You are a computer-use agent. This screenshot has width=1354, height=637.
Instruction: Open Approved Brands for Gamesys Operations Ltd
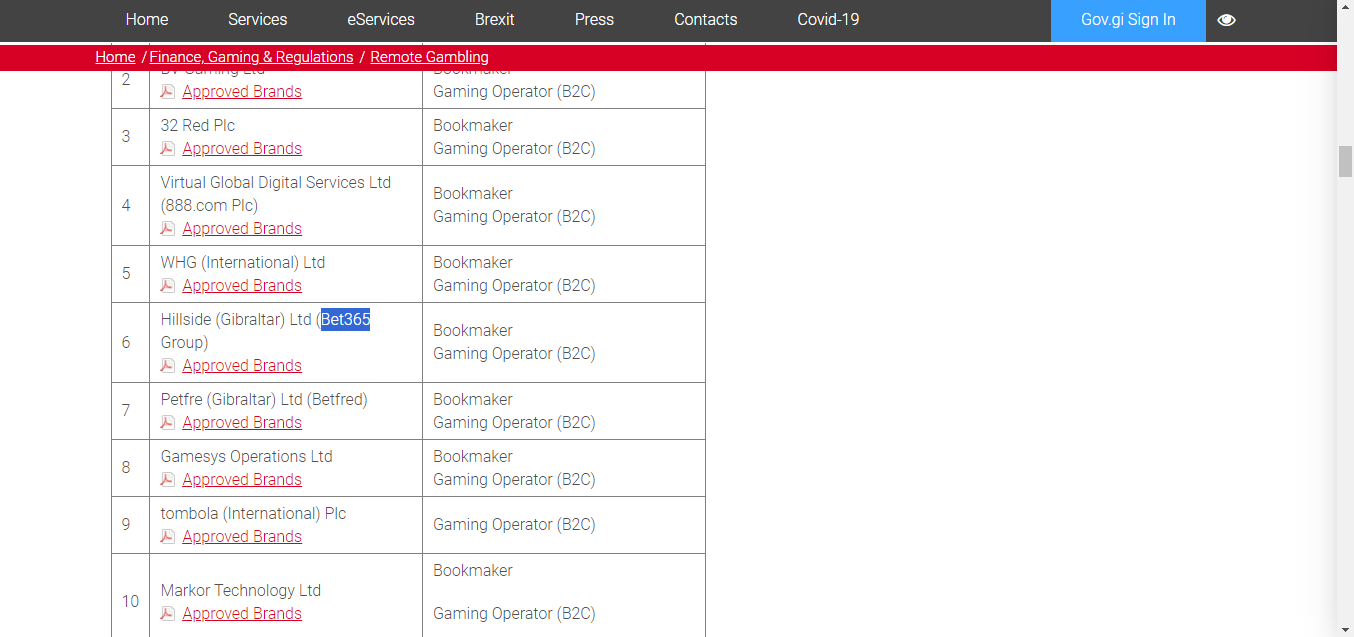pyautogui.click(x=242, y=479)
